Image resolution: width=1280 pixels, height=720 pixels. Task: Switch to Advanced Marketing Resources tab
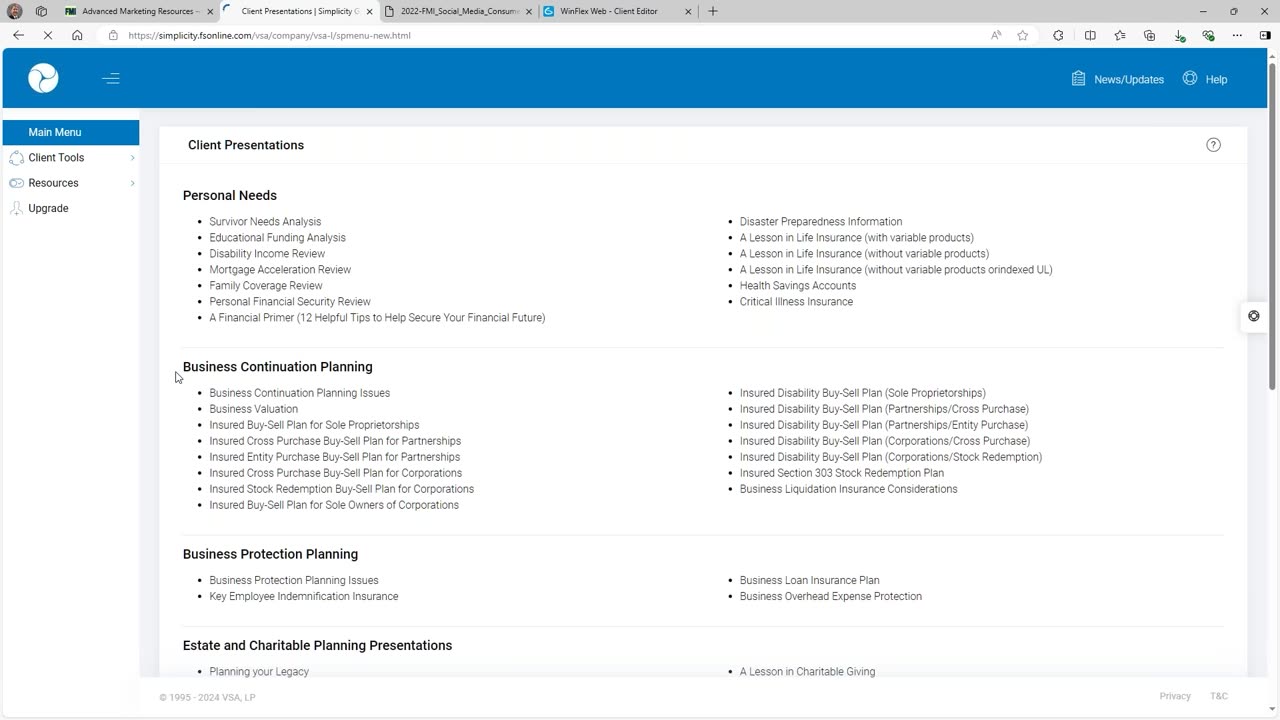tap(138, 11)
